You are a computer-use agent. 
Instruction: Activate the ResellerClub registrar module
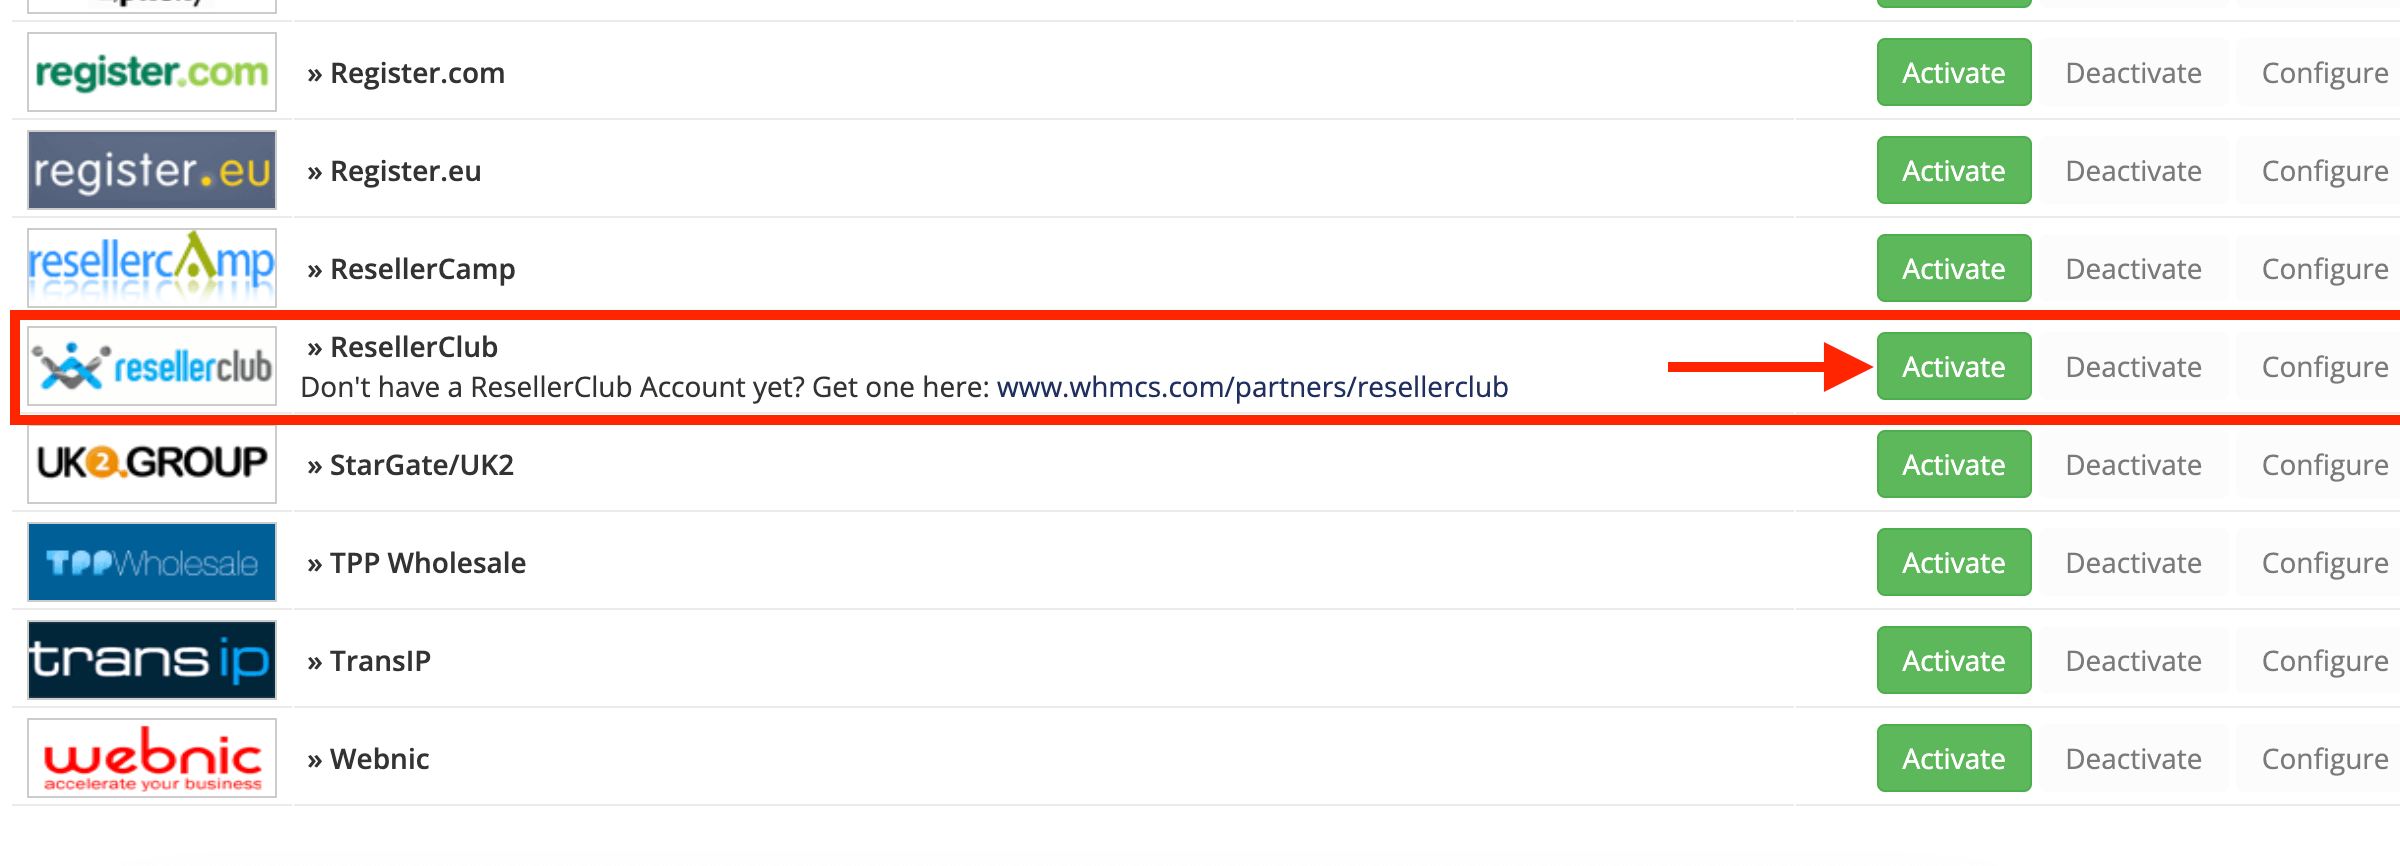click(1954, 366)
